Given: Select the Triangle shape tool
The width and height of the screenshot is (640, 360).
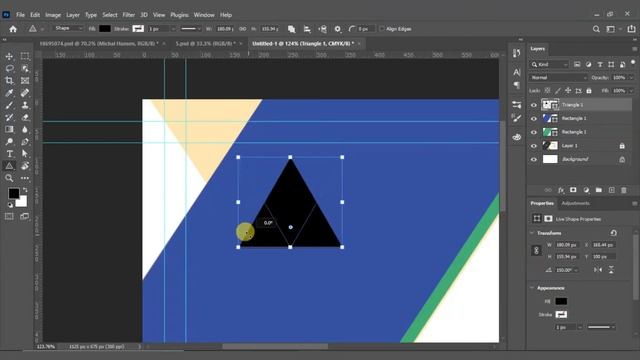Looking at the screenshot, I should pos(9,166).
